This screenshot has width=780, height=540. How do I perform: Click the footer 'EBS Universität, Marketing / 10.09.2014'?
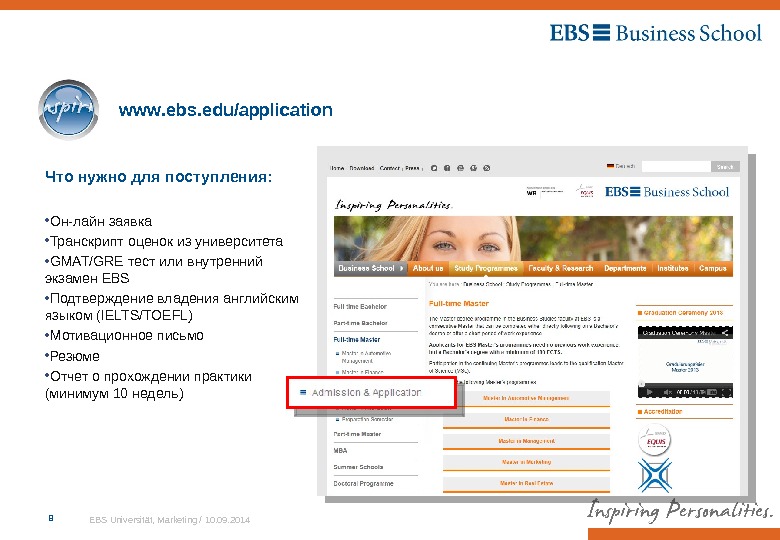tap(170, 520)
